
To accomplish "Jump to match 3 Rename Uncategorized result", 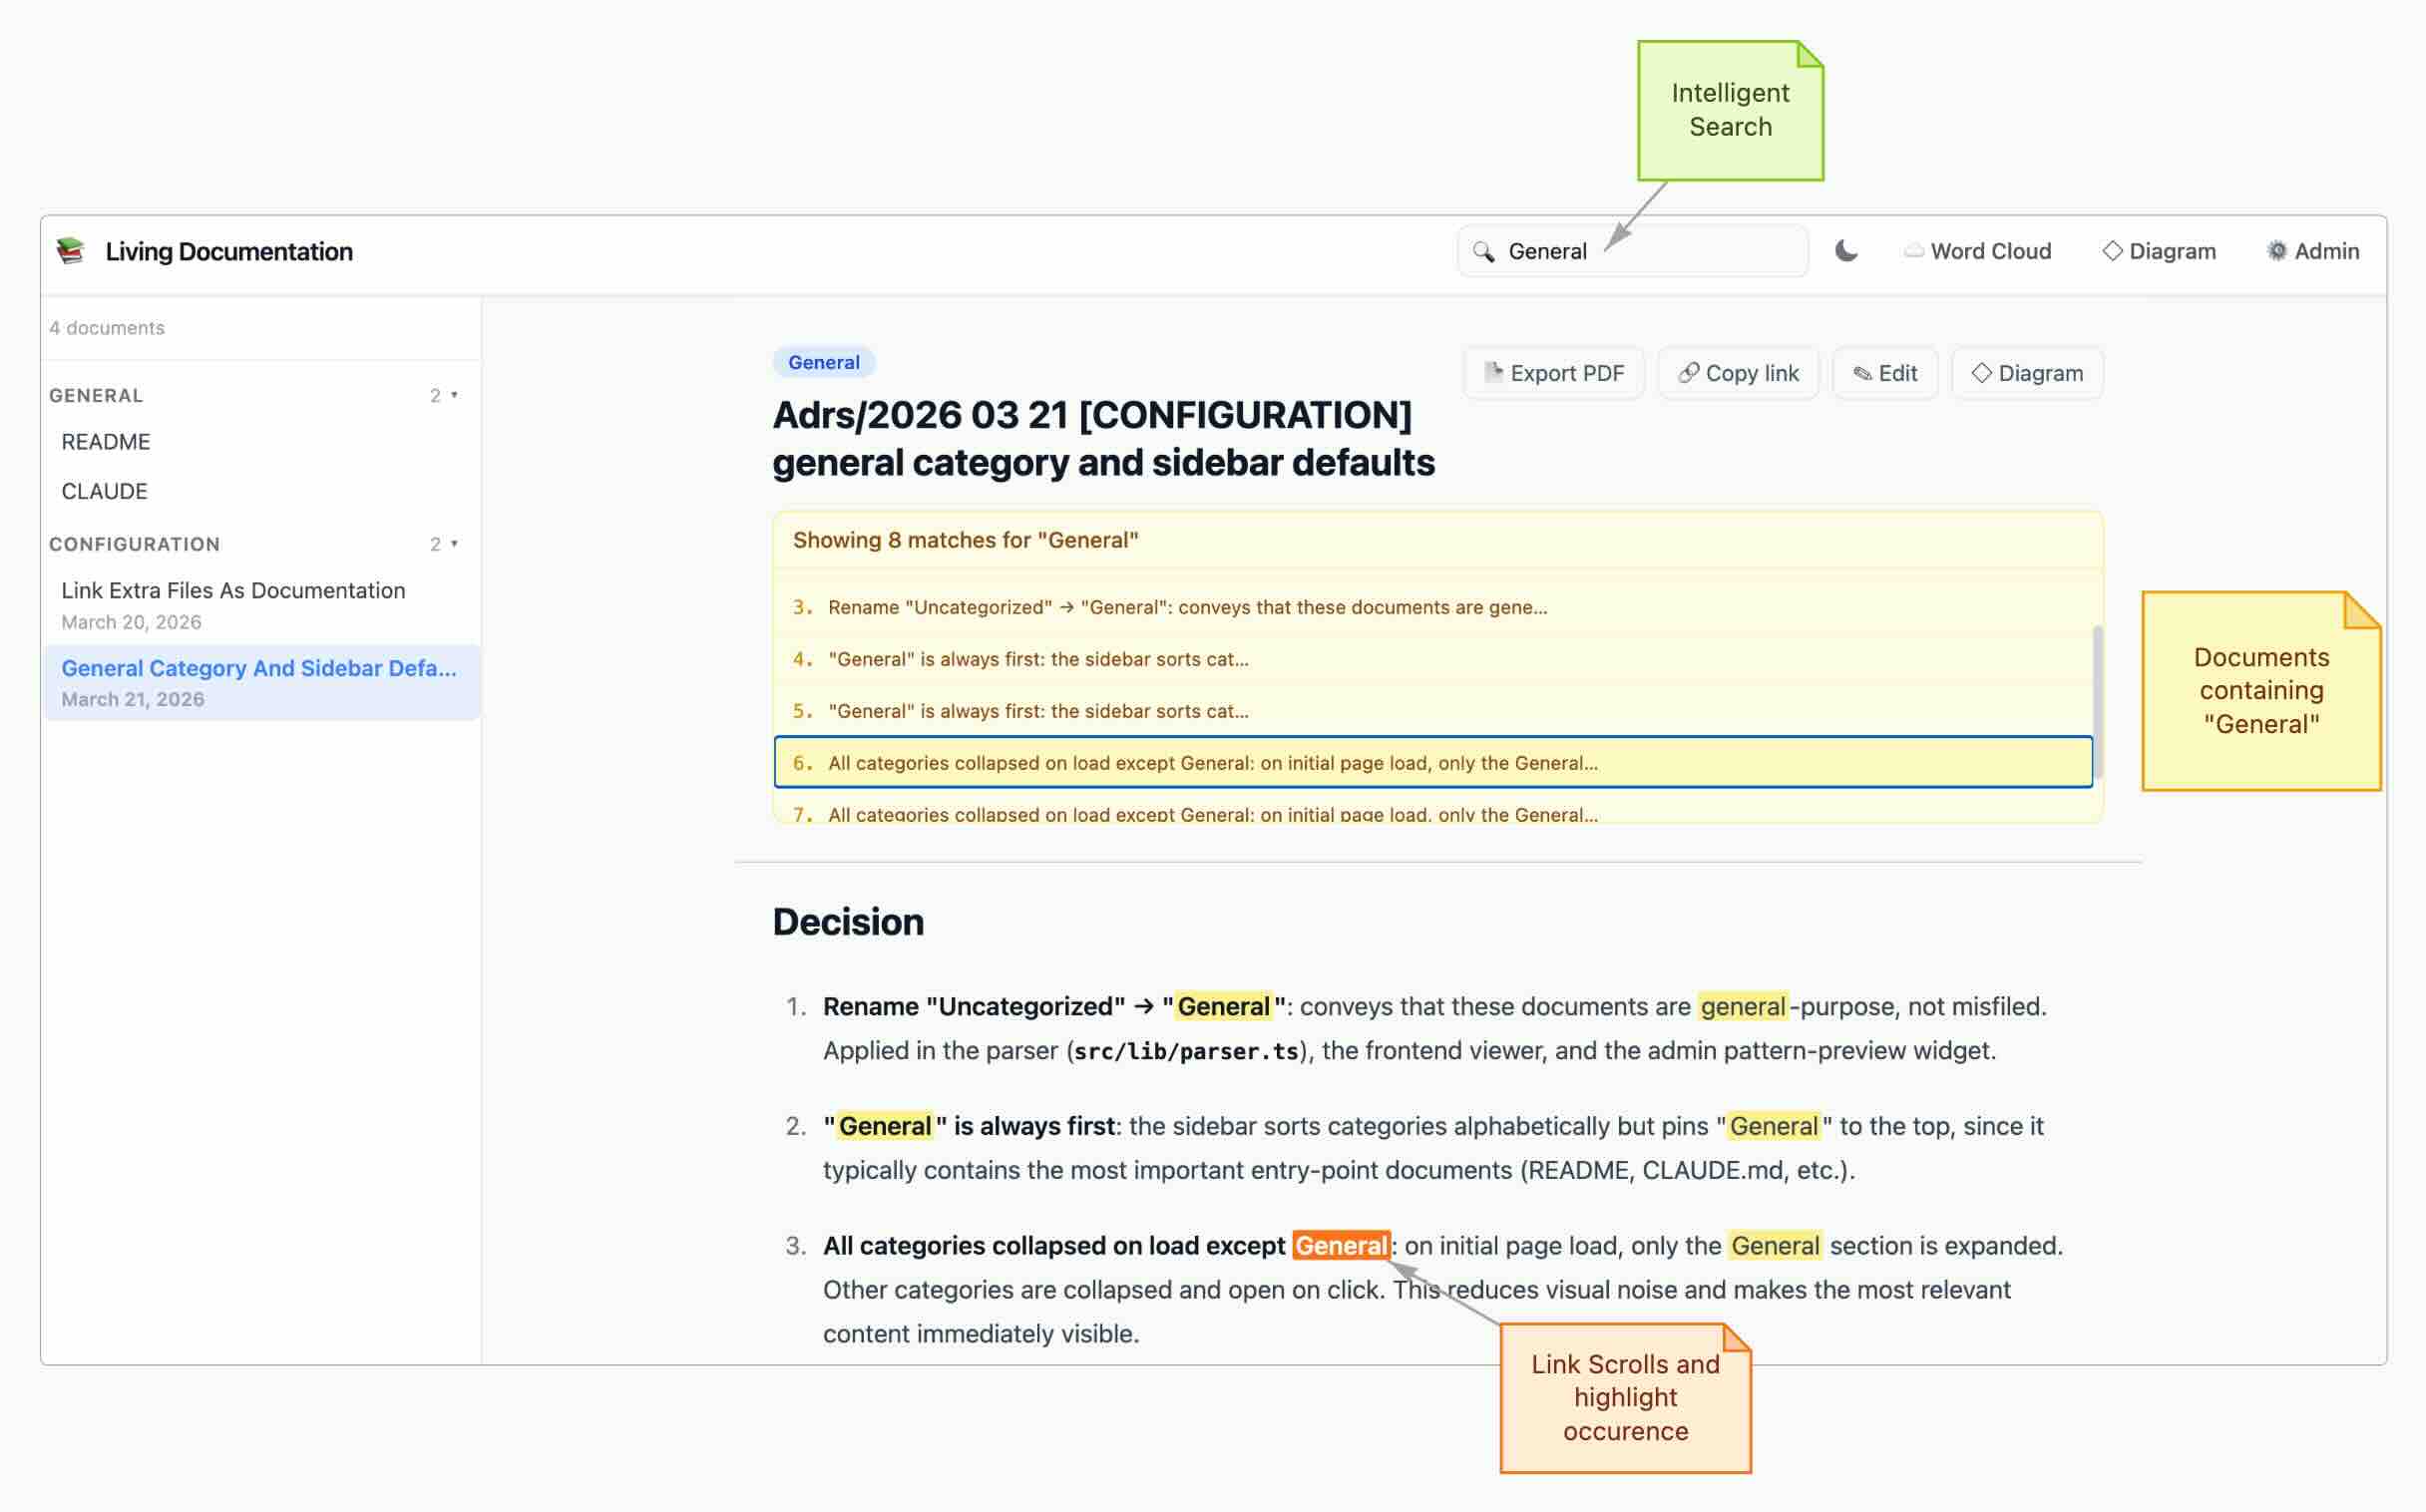I will [x=1432, y=607].
